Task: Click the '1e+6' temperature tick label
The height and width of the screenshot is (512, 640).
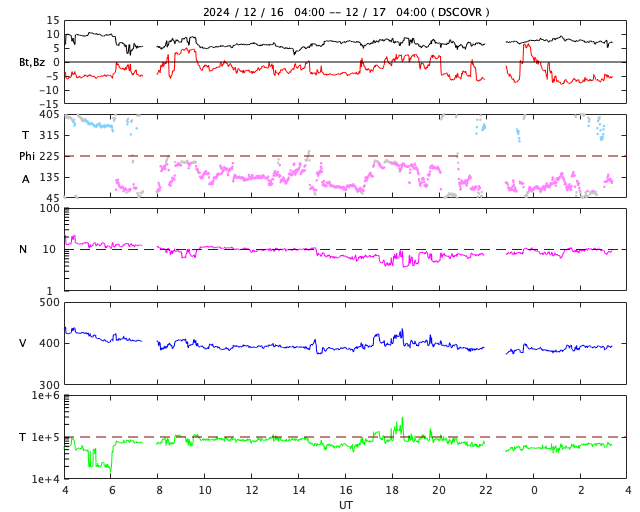Action: click(46, 395)
